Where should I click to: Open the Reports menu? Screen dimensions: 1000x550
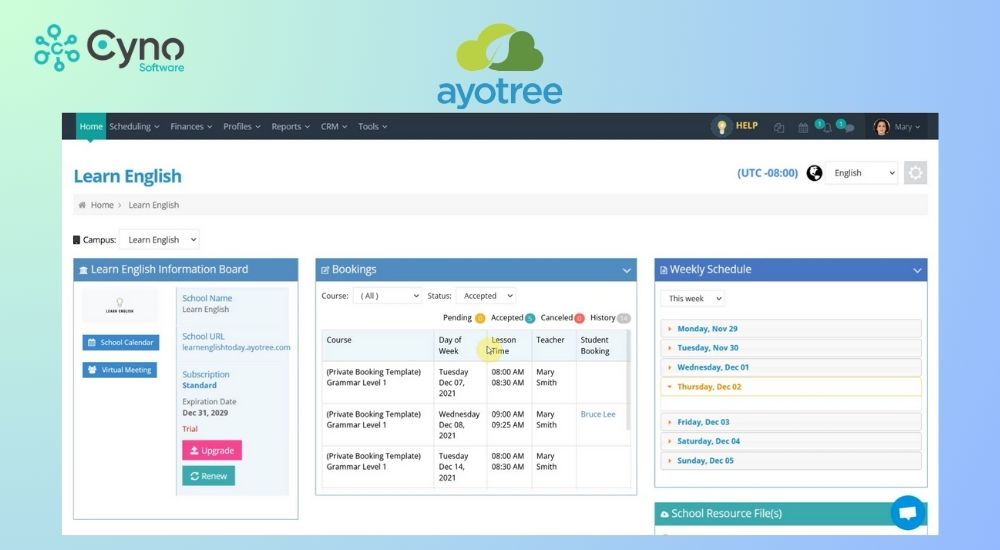pos(290,126)
